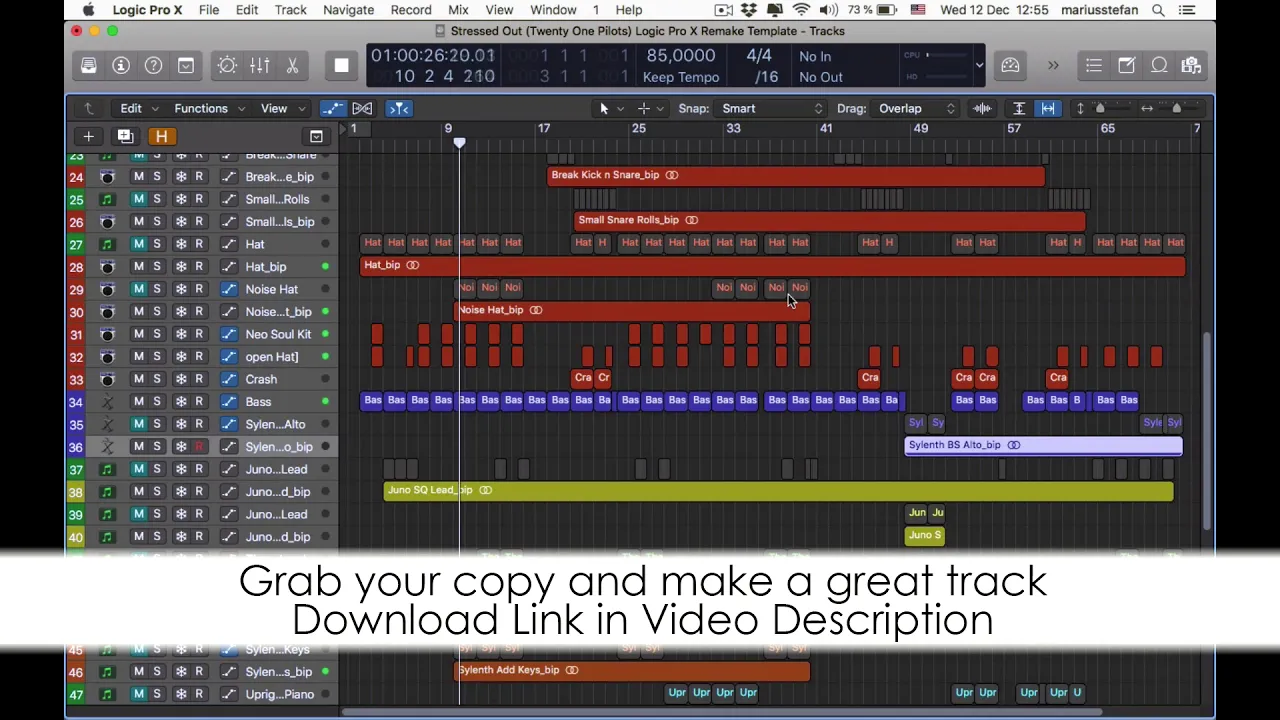Viewport: 1280px width, 720px height.
Task: Open the media Browsers icon
Action: 1191,66
